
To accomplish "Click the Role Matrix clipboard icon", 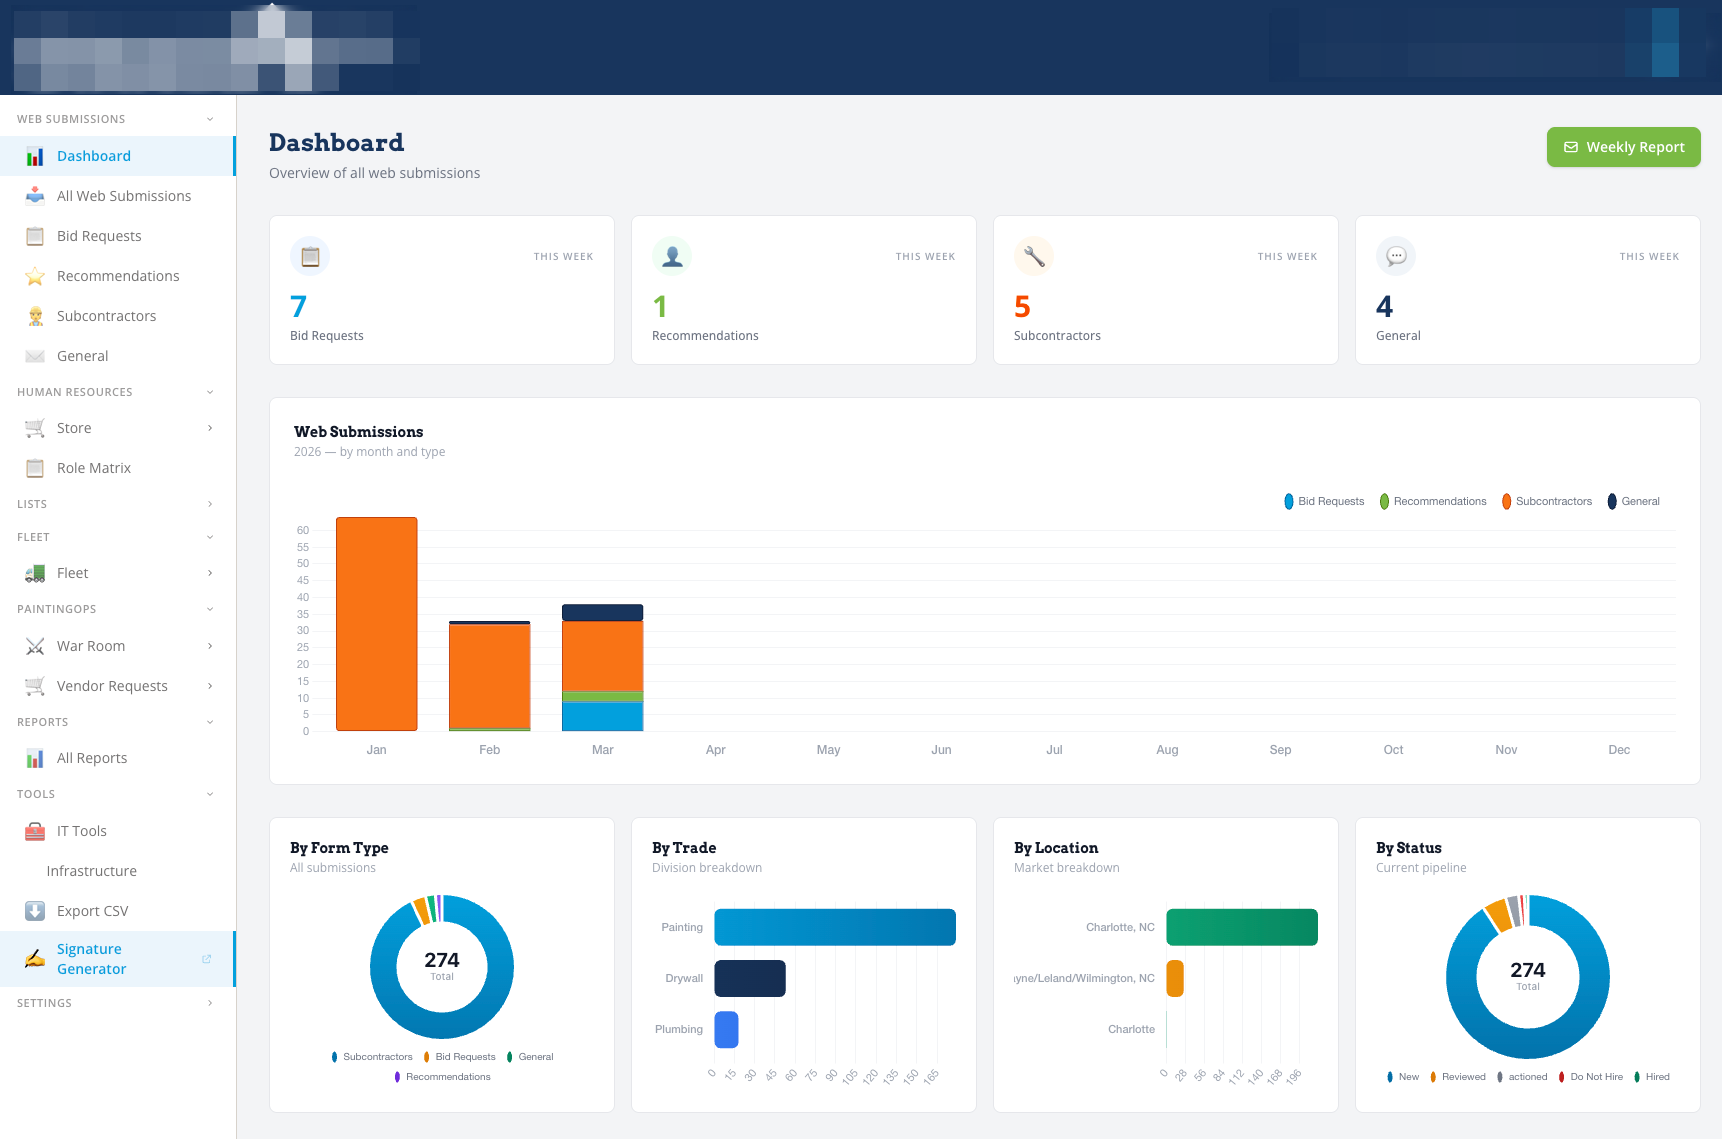I will [35, 468].
